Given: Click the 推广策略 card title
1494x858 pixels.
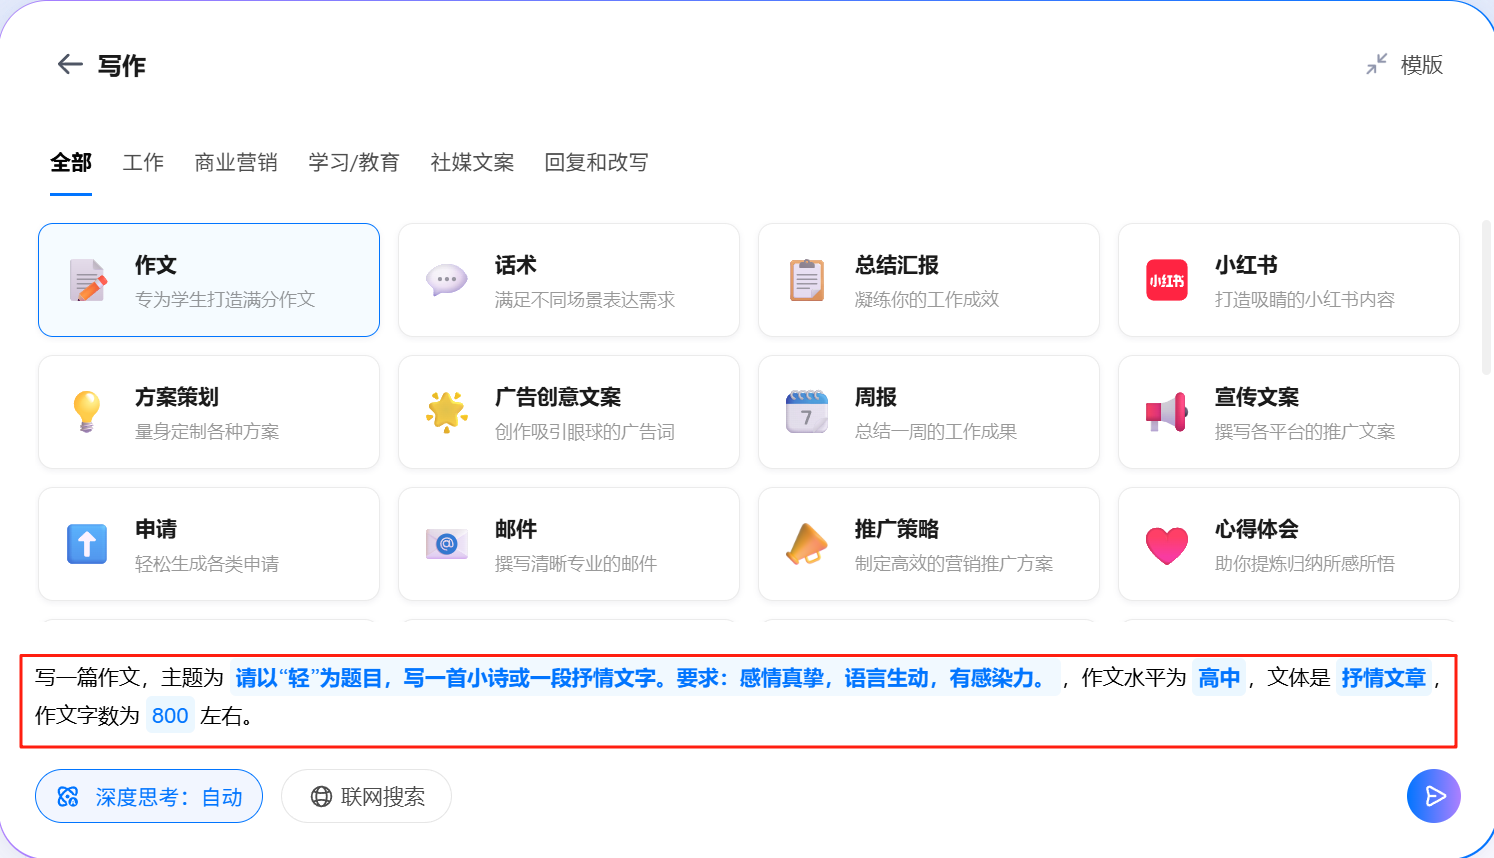Looking at the screenshot, I should (897, 529).
